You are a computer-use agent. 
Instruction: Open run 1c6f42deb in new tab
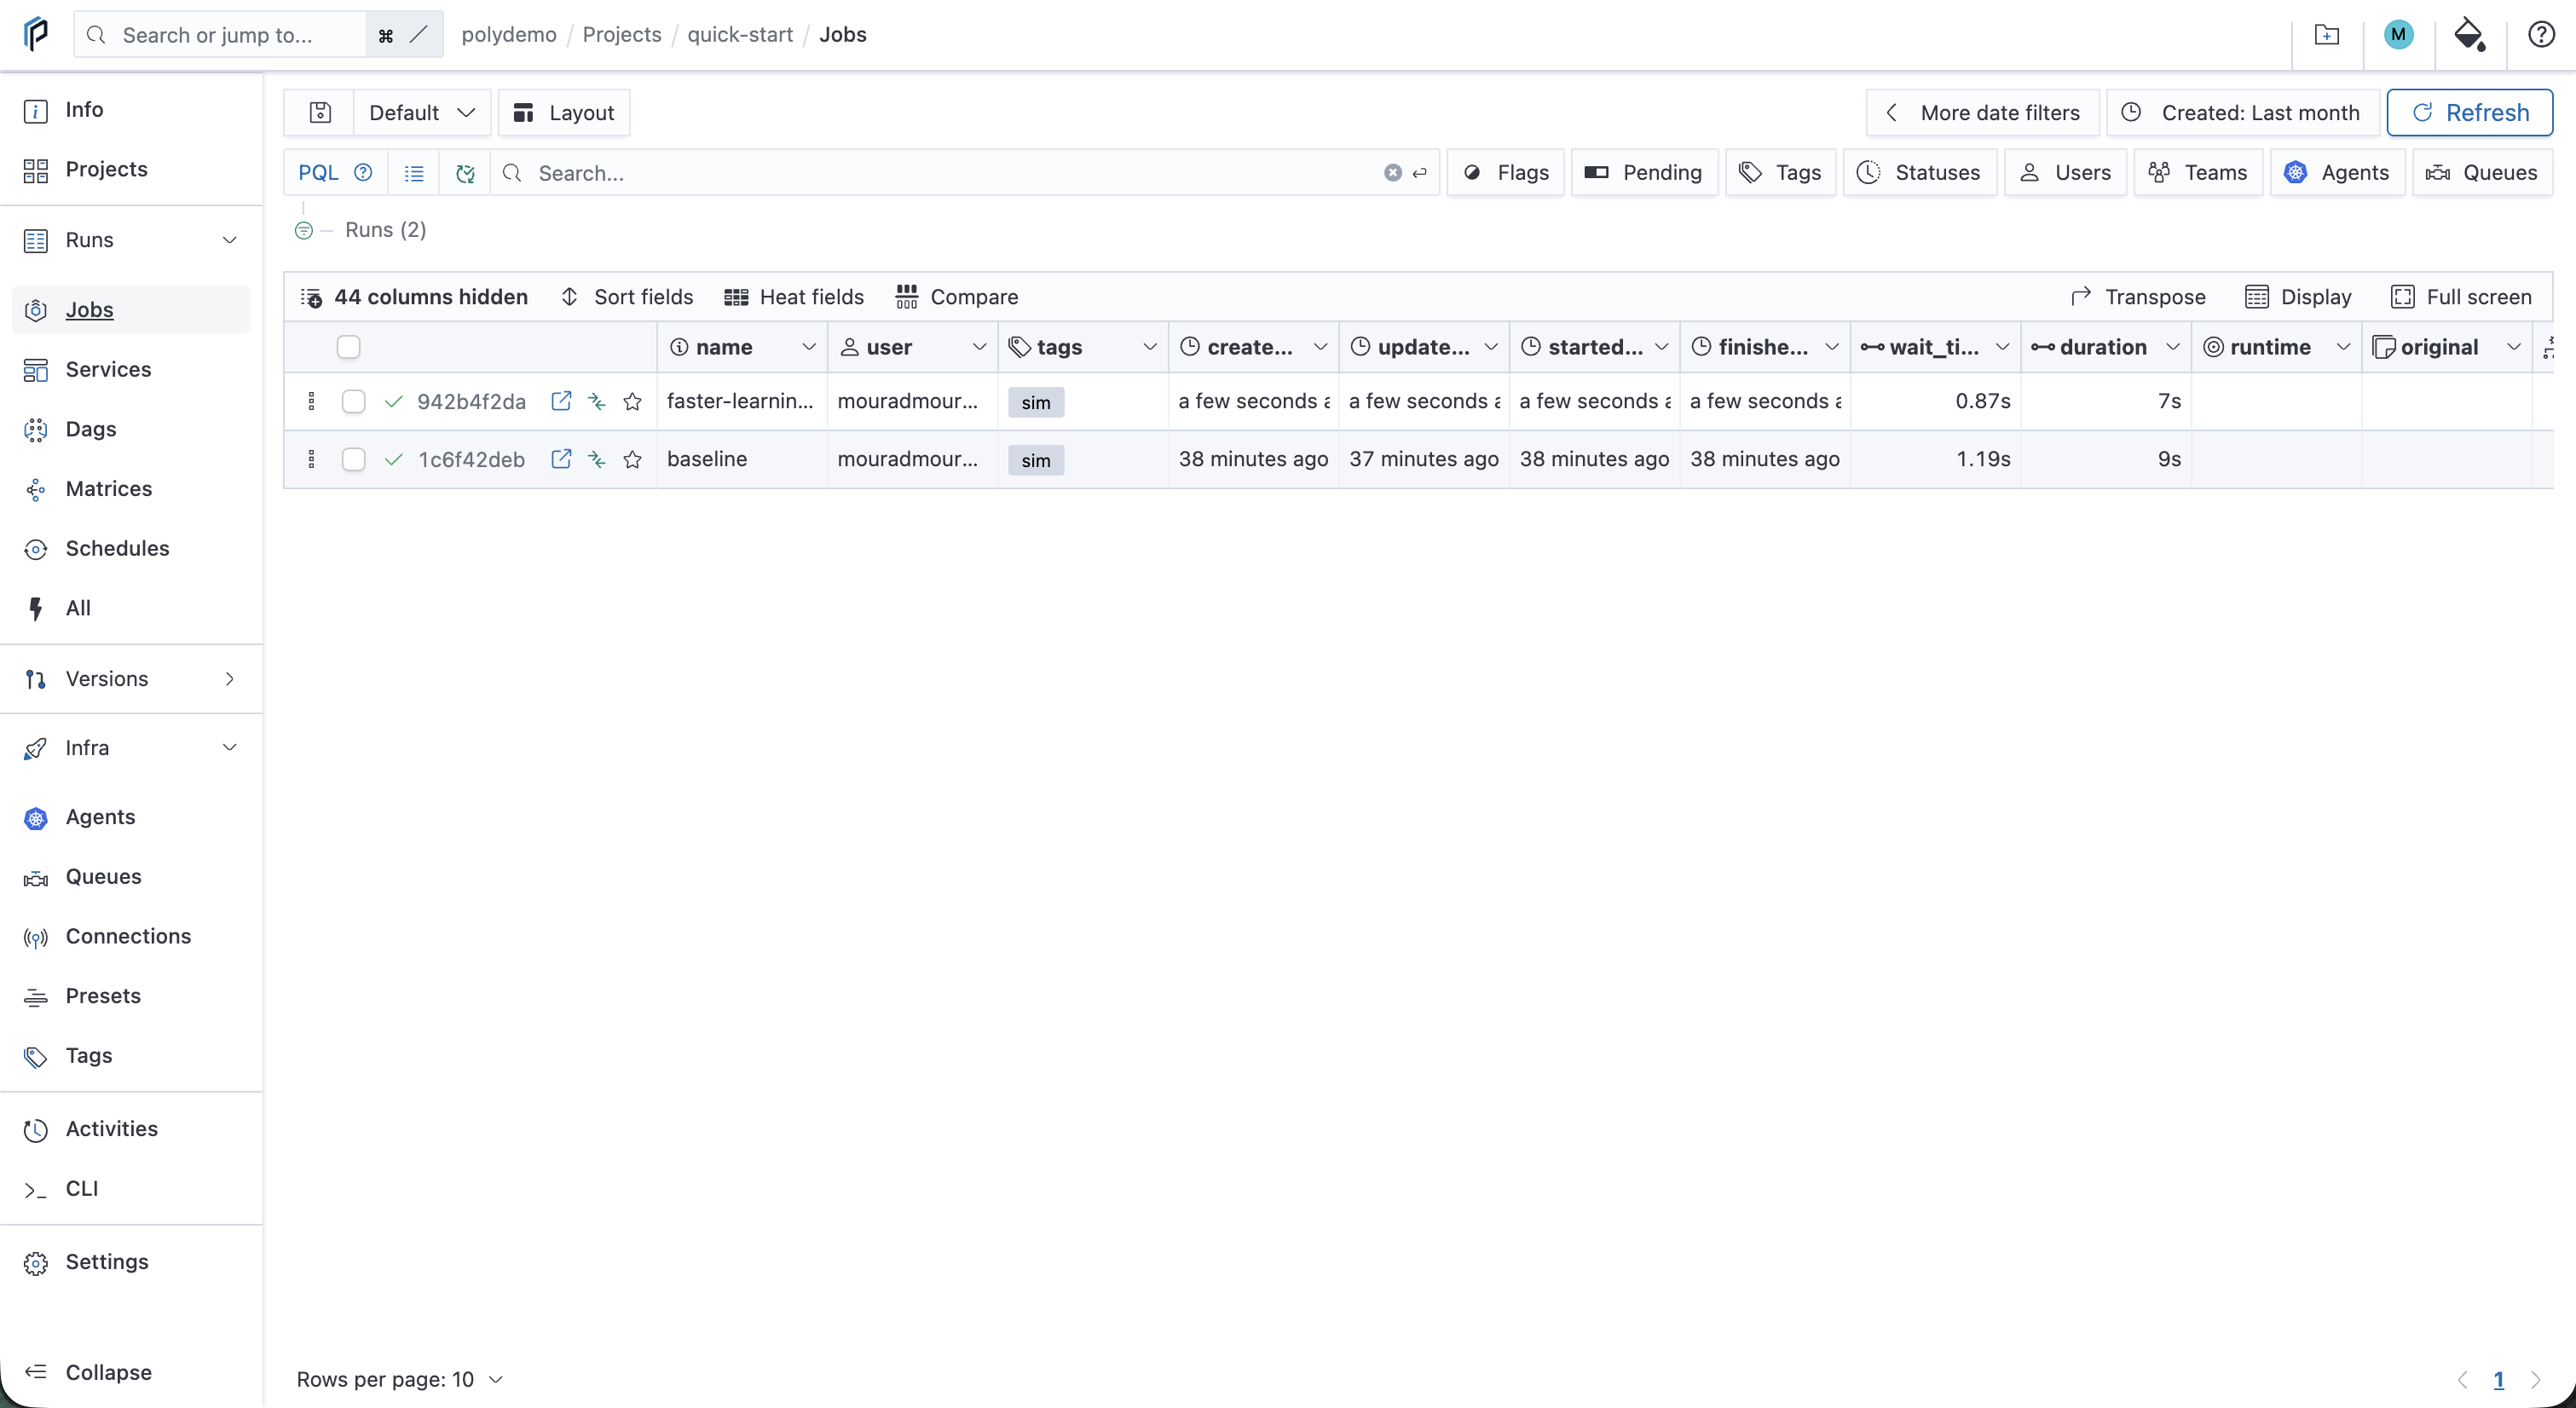point(561,459)
